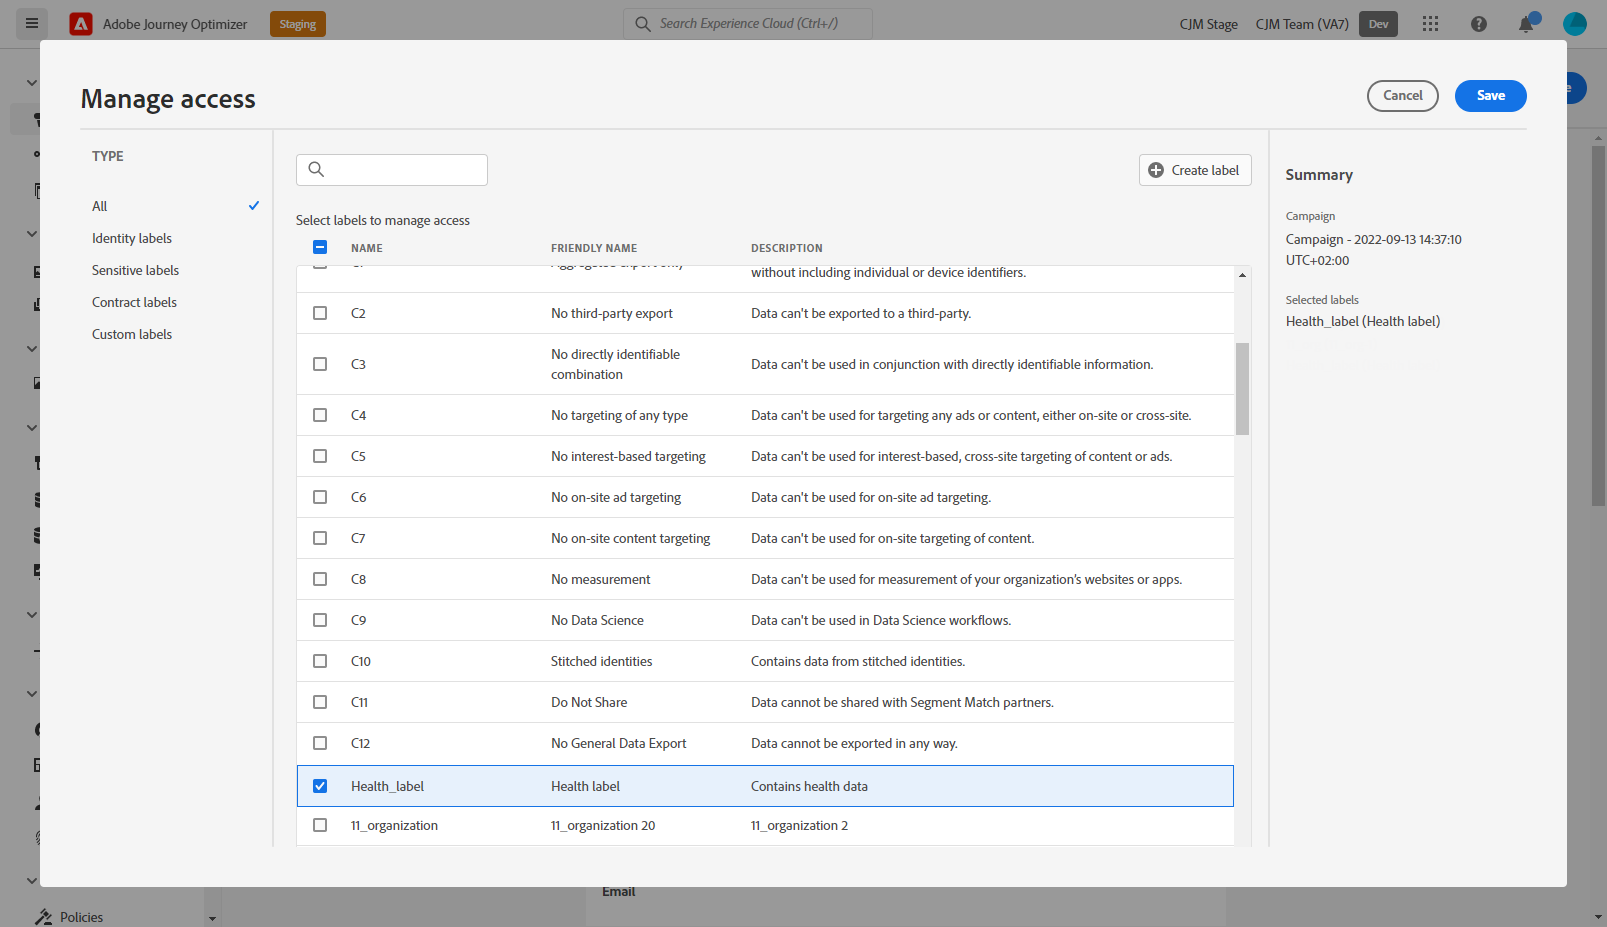Open the notifications bell
Image resolution: width=1607 pixels, height=927 pixels.
(1526, 24)
